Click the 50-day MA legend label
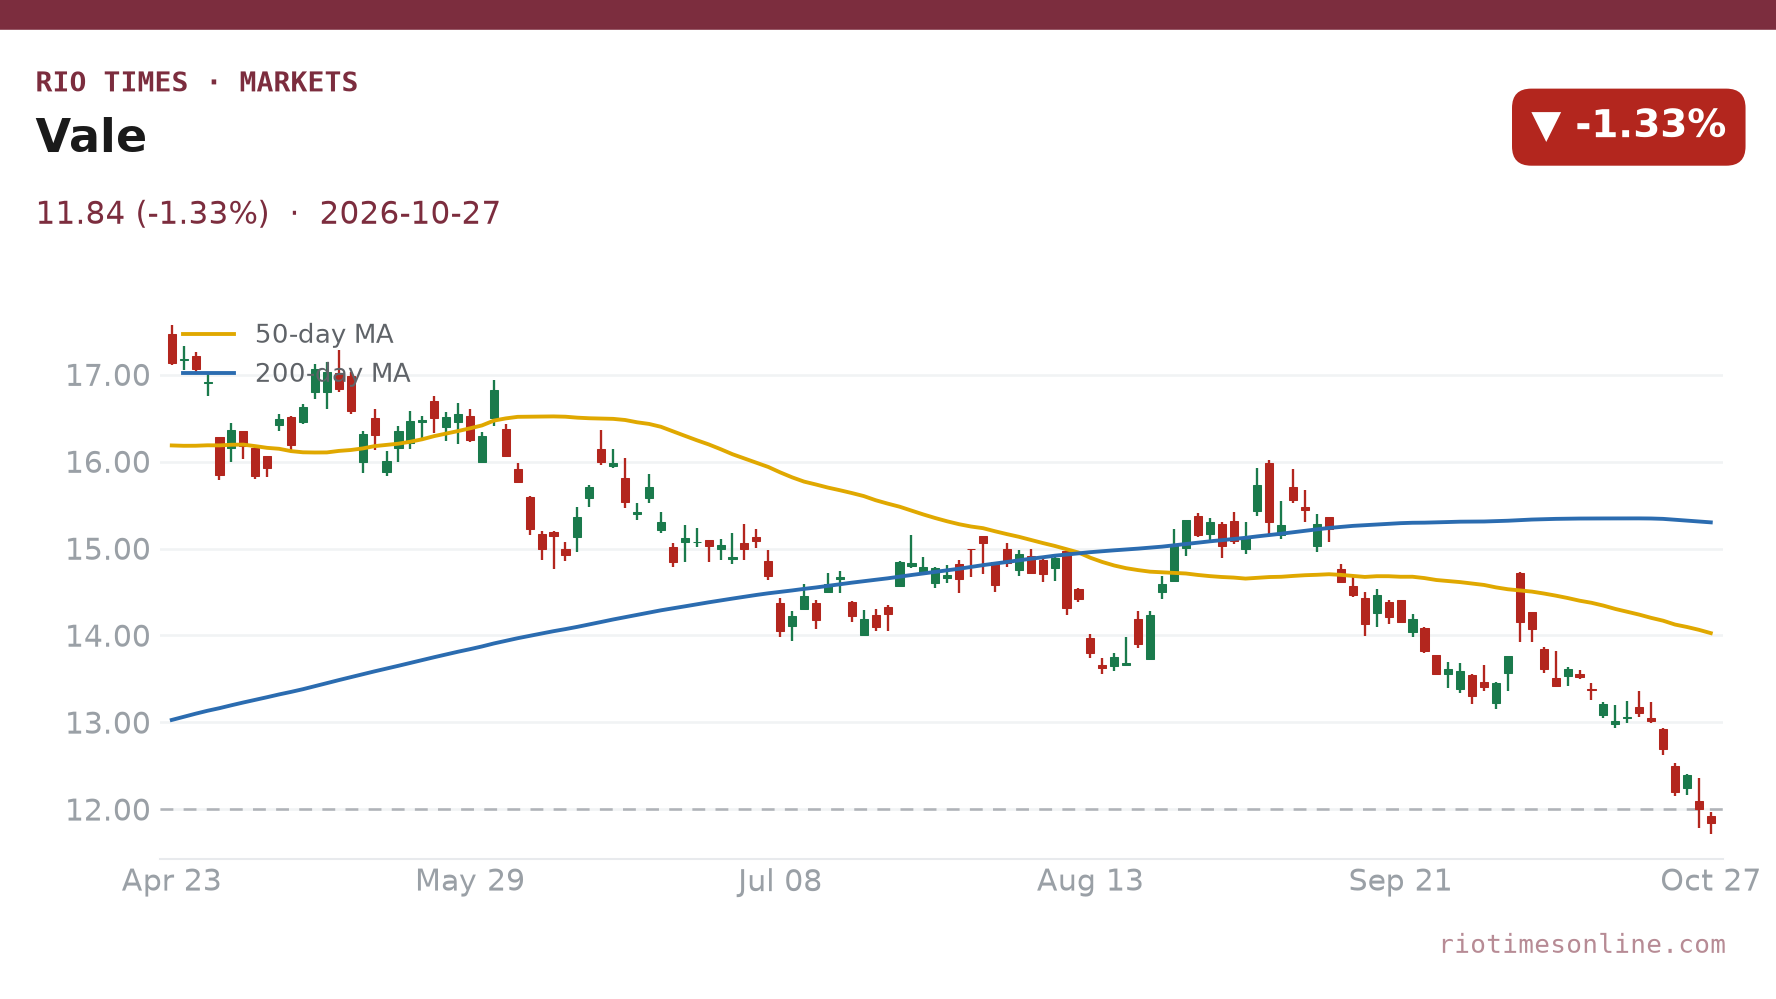1776x999 pixels. pos(324,334)
